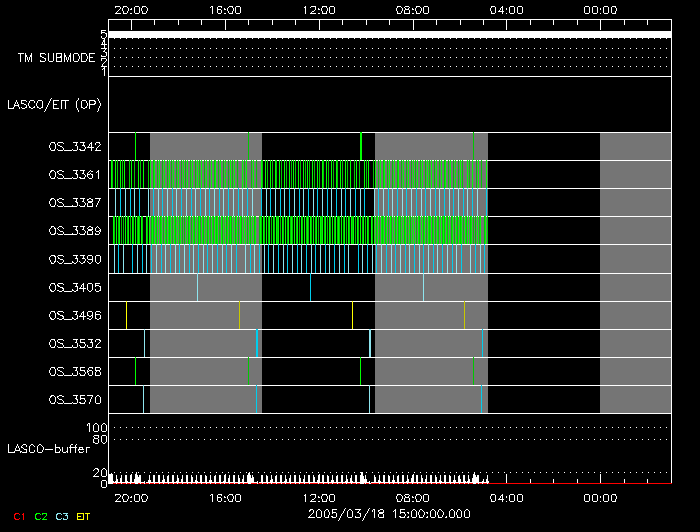Select the OS_3532 row label

(75, 344)
